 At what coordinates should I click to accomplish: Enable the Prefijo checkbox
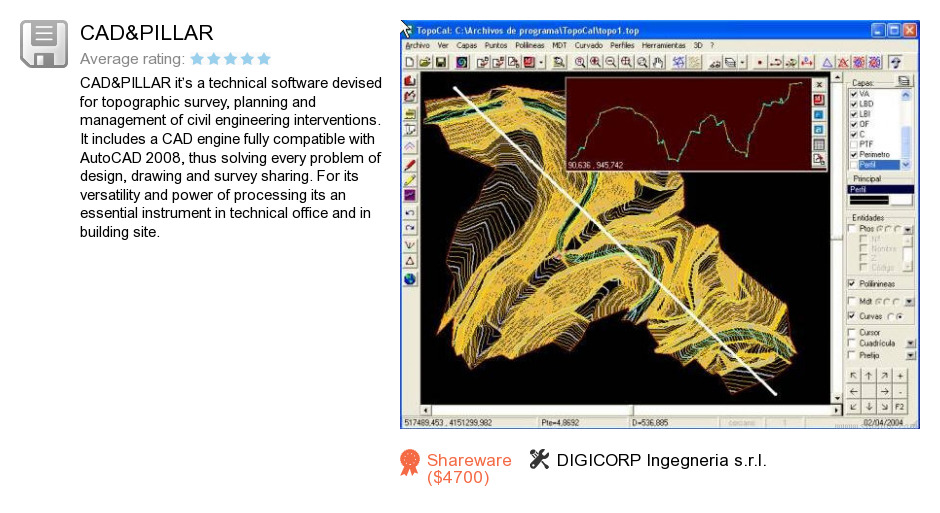point(852,355)
